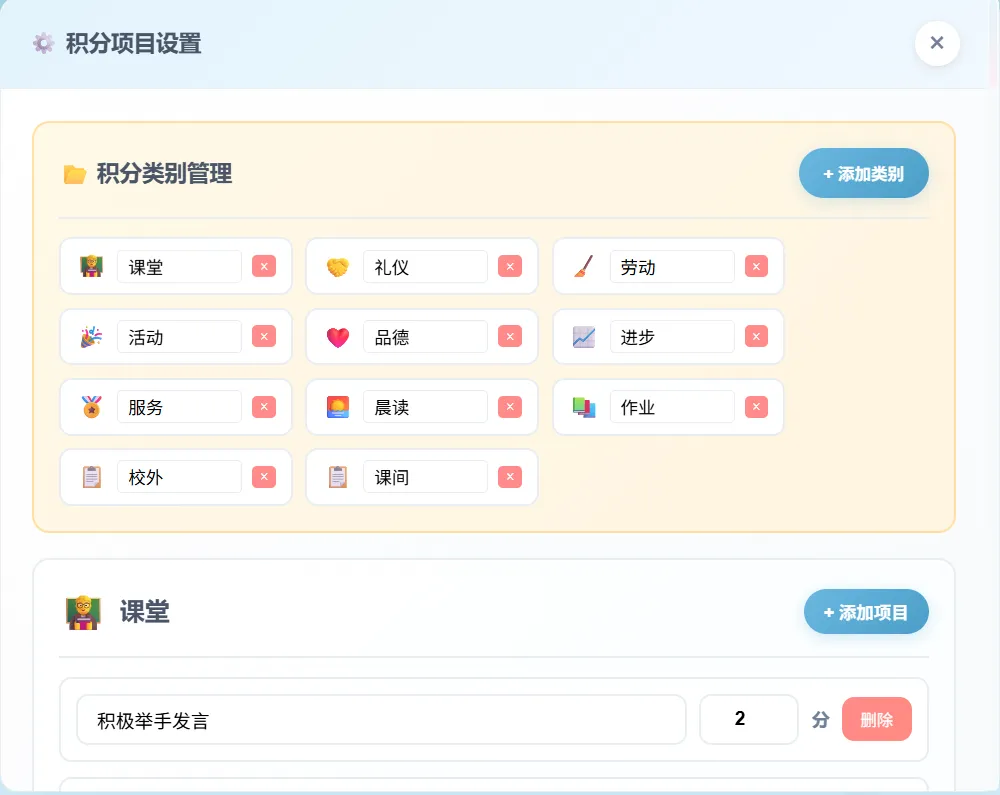Click the teacher emoji icon for 课堂 category
This screenshot has height=795, width=1000.
[91, 266]
